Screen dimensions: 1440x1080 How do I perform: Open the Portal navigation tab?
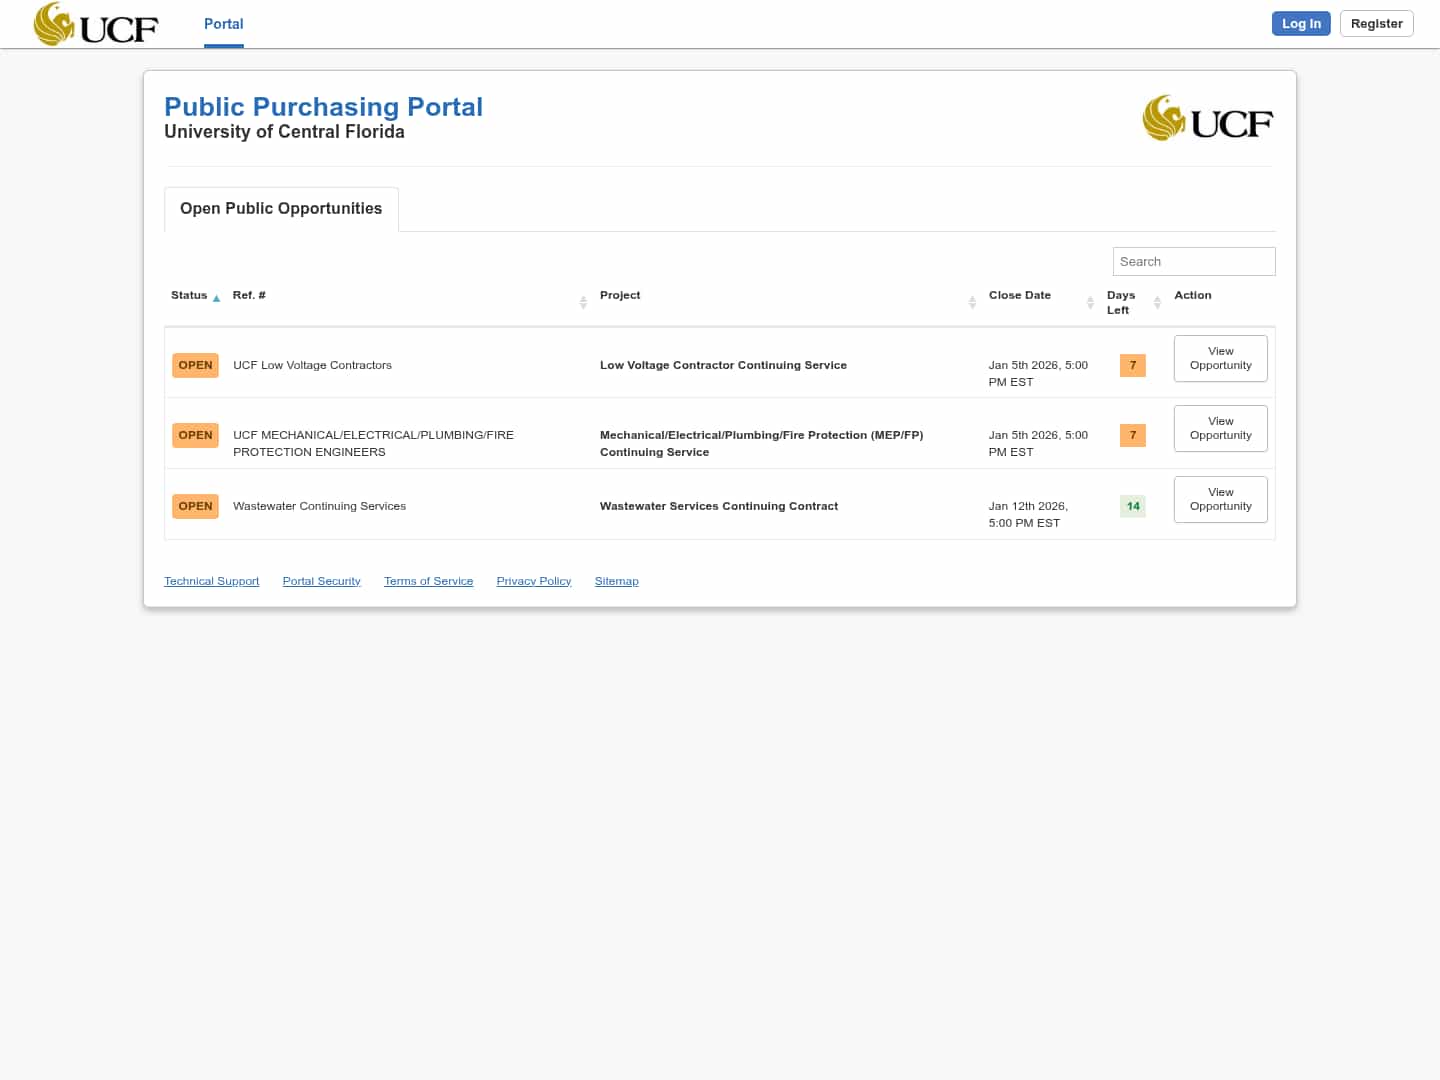(x=223, y=24)
